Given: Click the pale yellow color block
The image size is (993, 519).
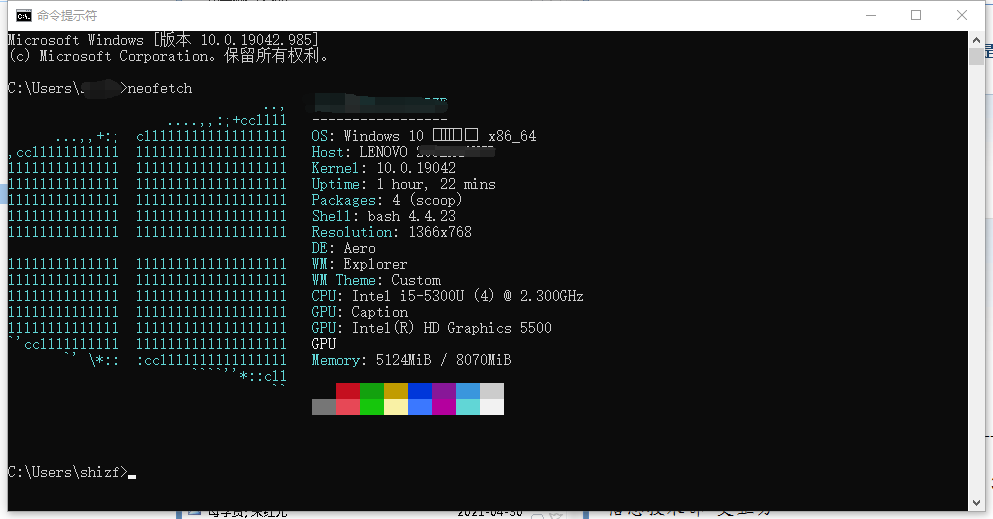Looking at the screenshot, I should coord(395,407).
